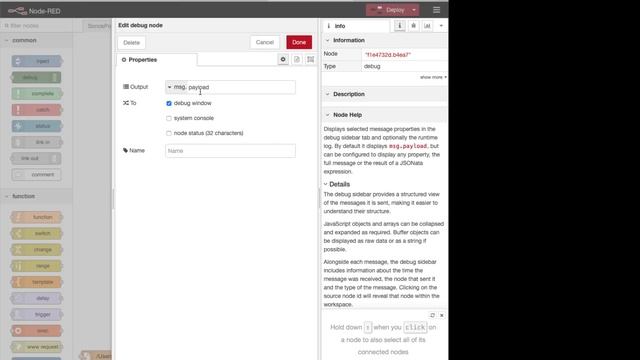Click the Node-RED logo

pos(34,11)
